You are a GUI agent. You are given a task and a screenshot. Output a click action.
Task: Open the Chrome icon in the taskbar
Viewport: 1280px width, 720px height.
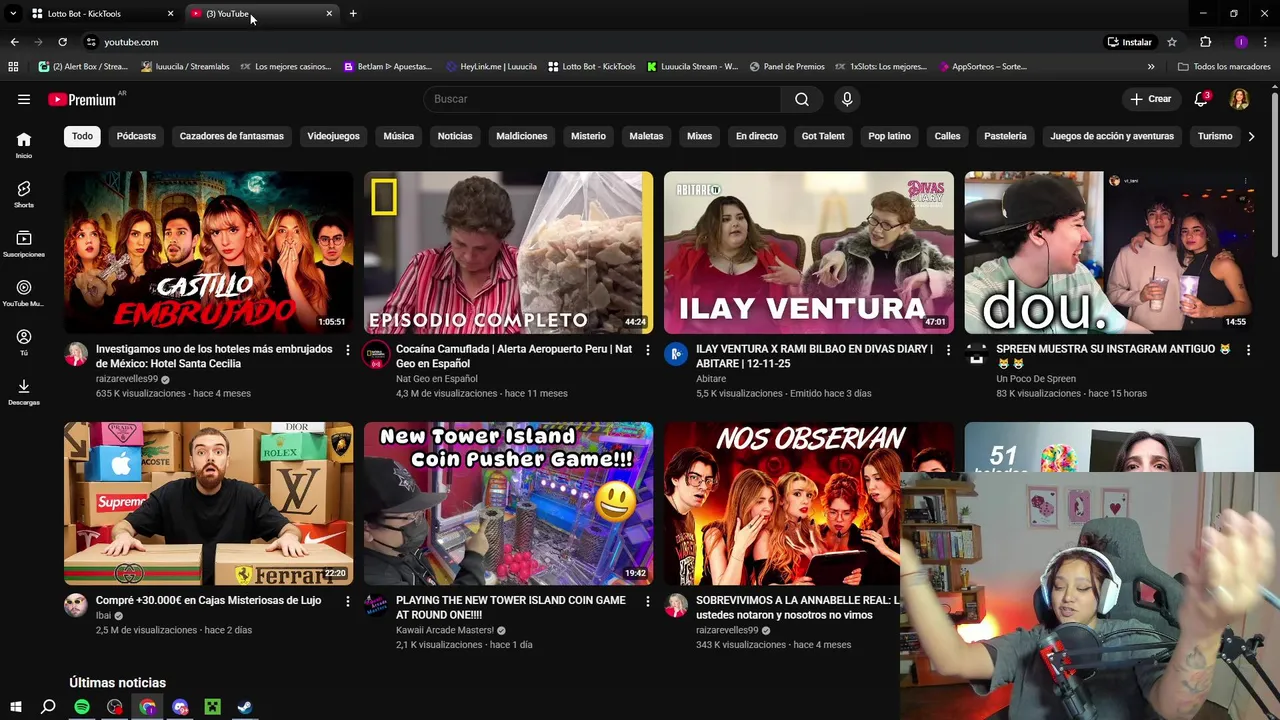[x=148, y=707]
